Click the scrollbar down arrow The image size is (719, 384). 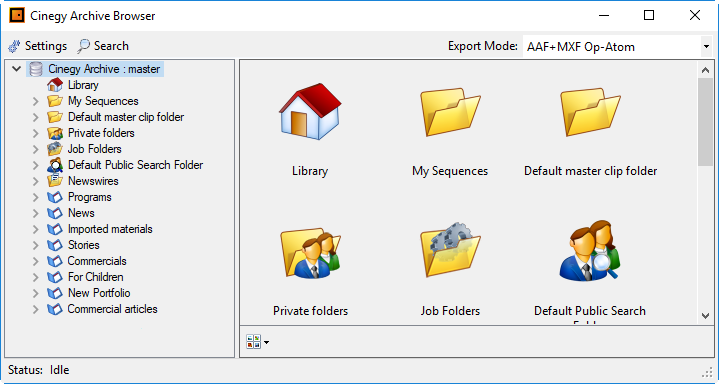pos(705,316)
